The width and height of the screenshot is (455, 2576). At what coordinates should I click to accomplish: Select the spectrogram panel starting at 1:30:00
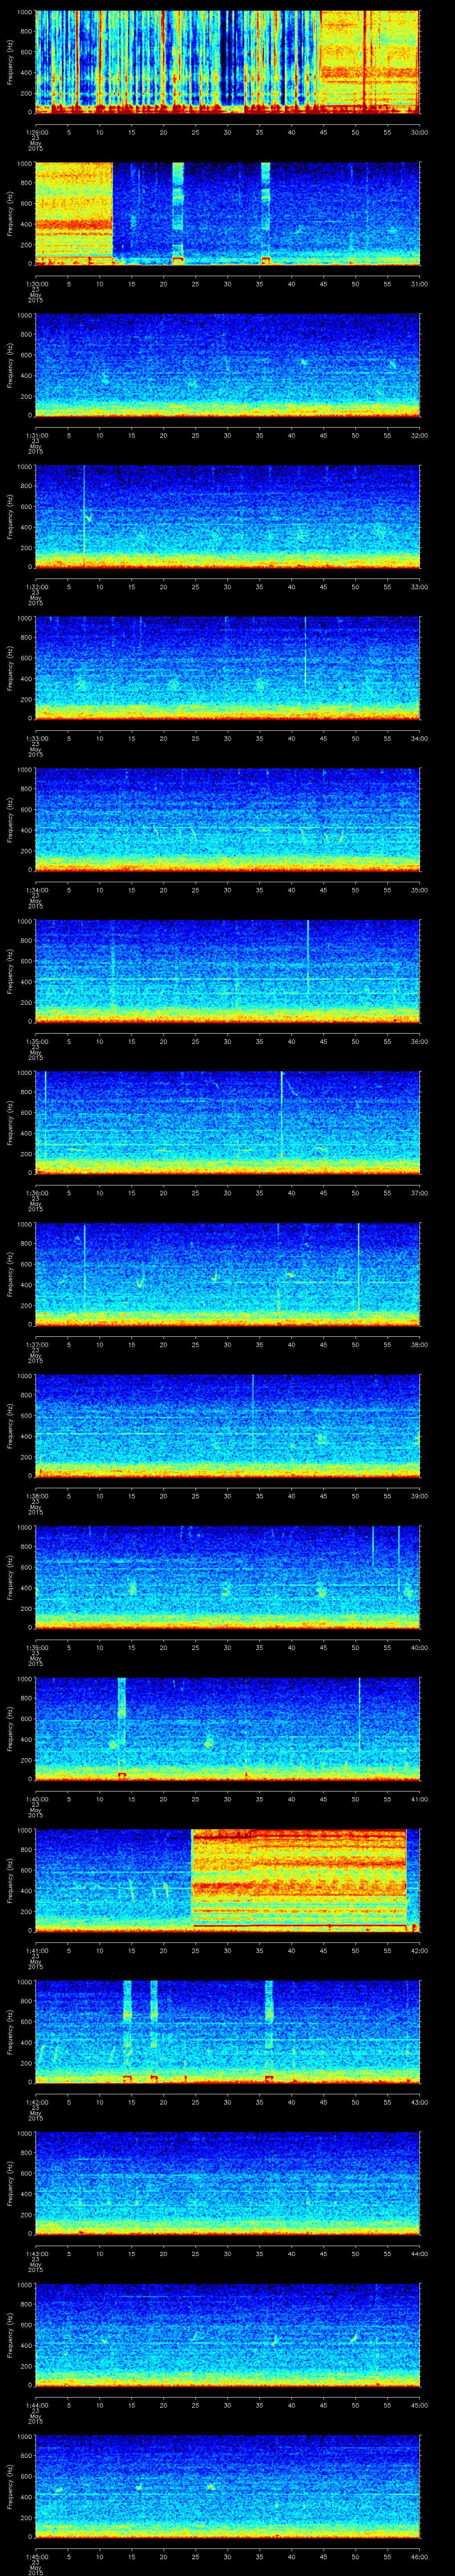coord(228,214)
